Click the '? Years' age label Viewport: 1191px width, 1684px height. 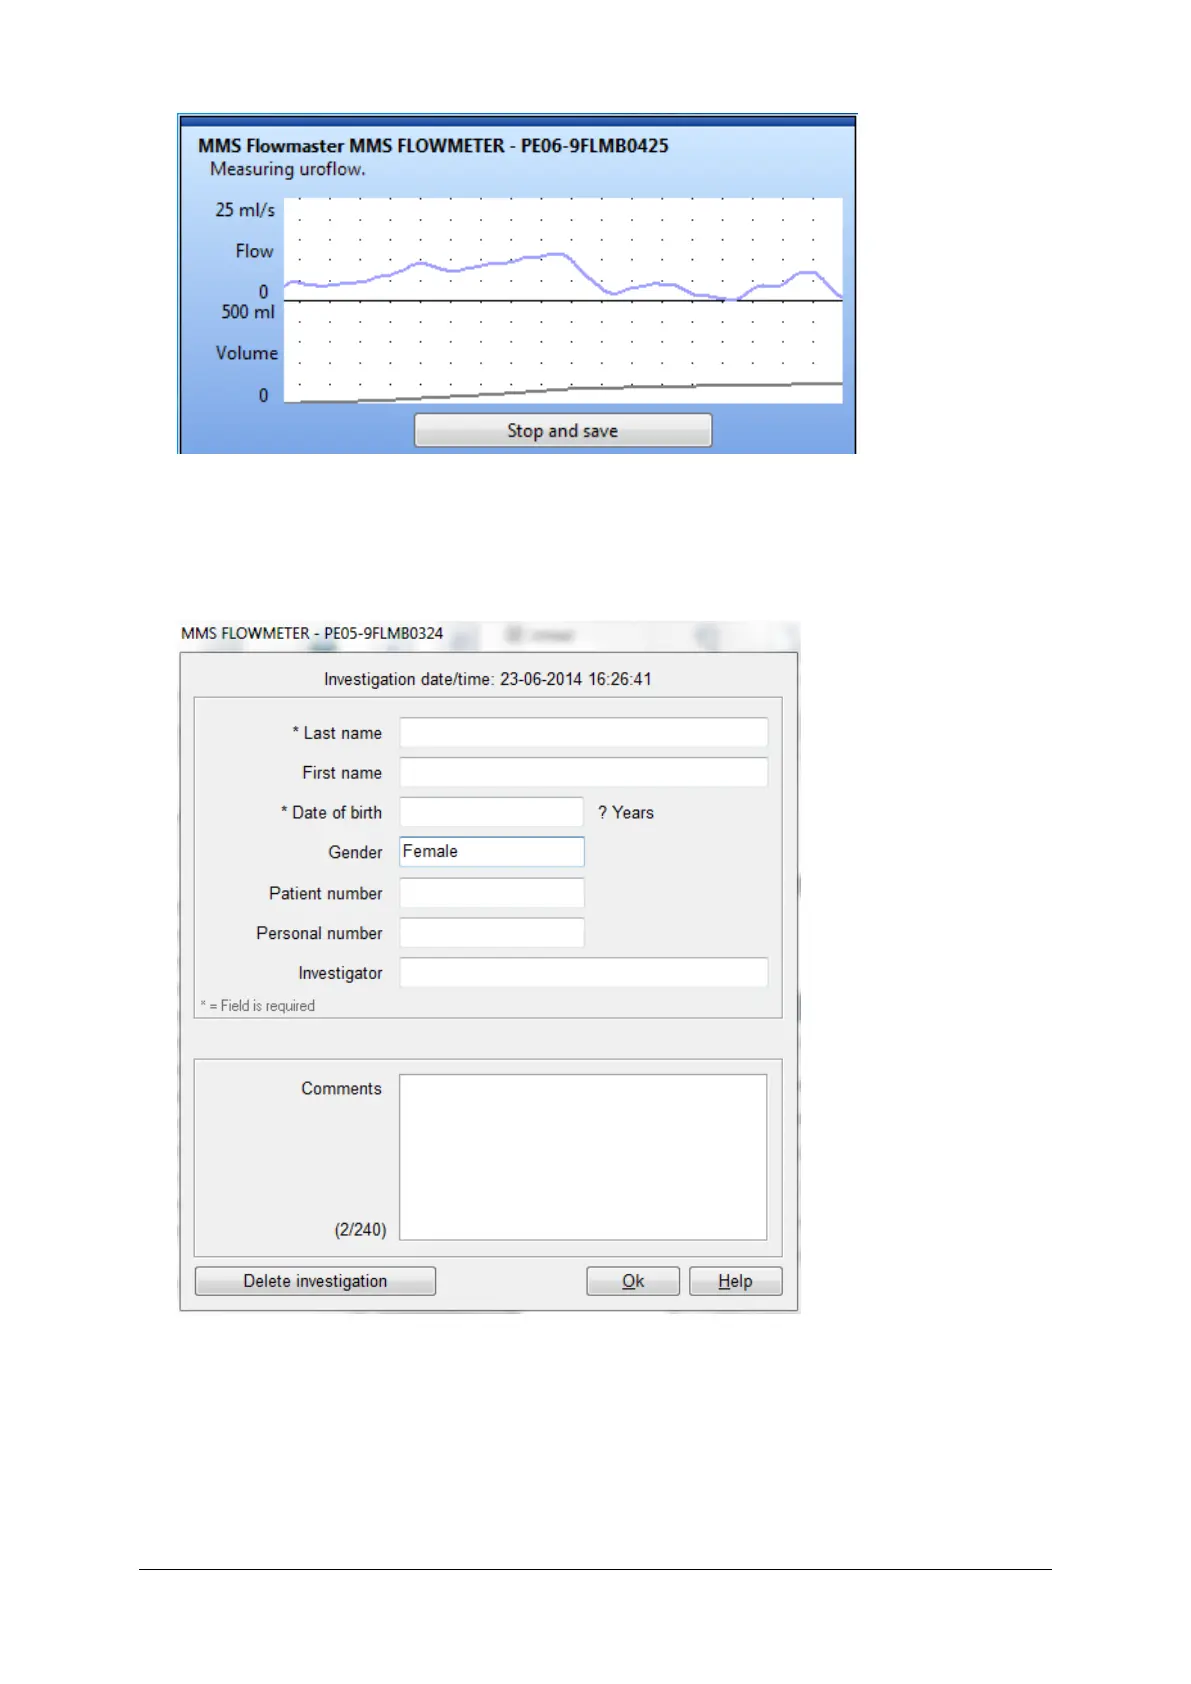626,813
